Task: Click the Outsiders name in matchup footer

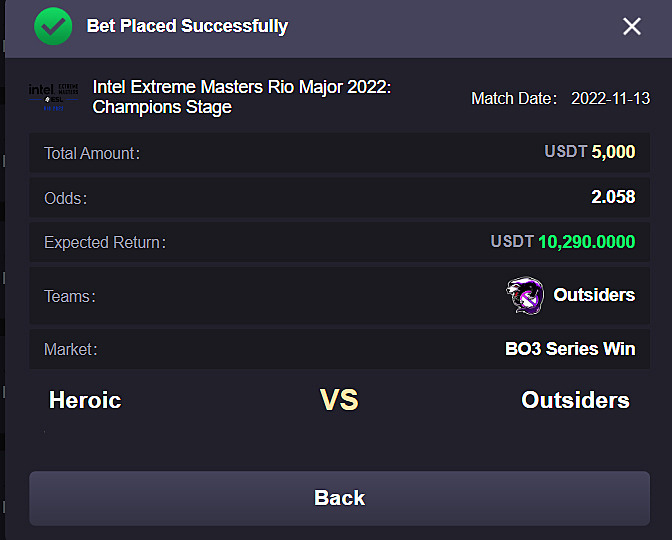Action: click(x=576, y=400)
